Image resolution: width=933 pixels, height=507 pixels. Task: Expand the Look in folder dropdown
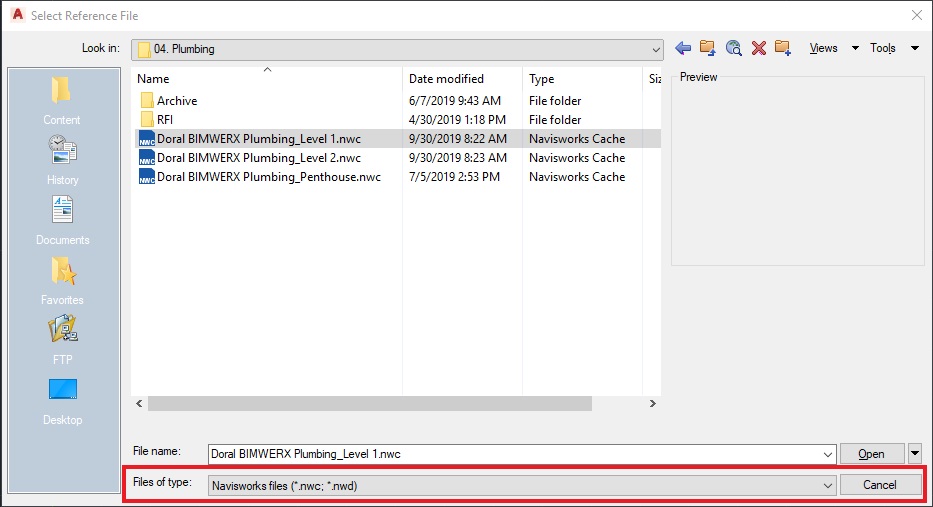656,49
